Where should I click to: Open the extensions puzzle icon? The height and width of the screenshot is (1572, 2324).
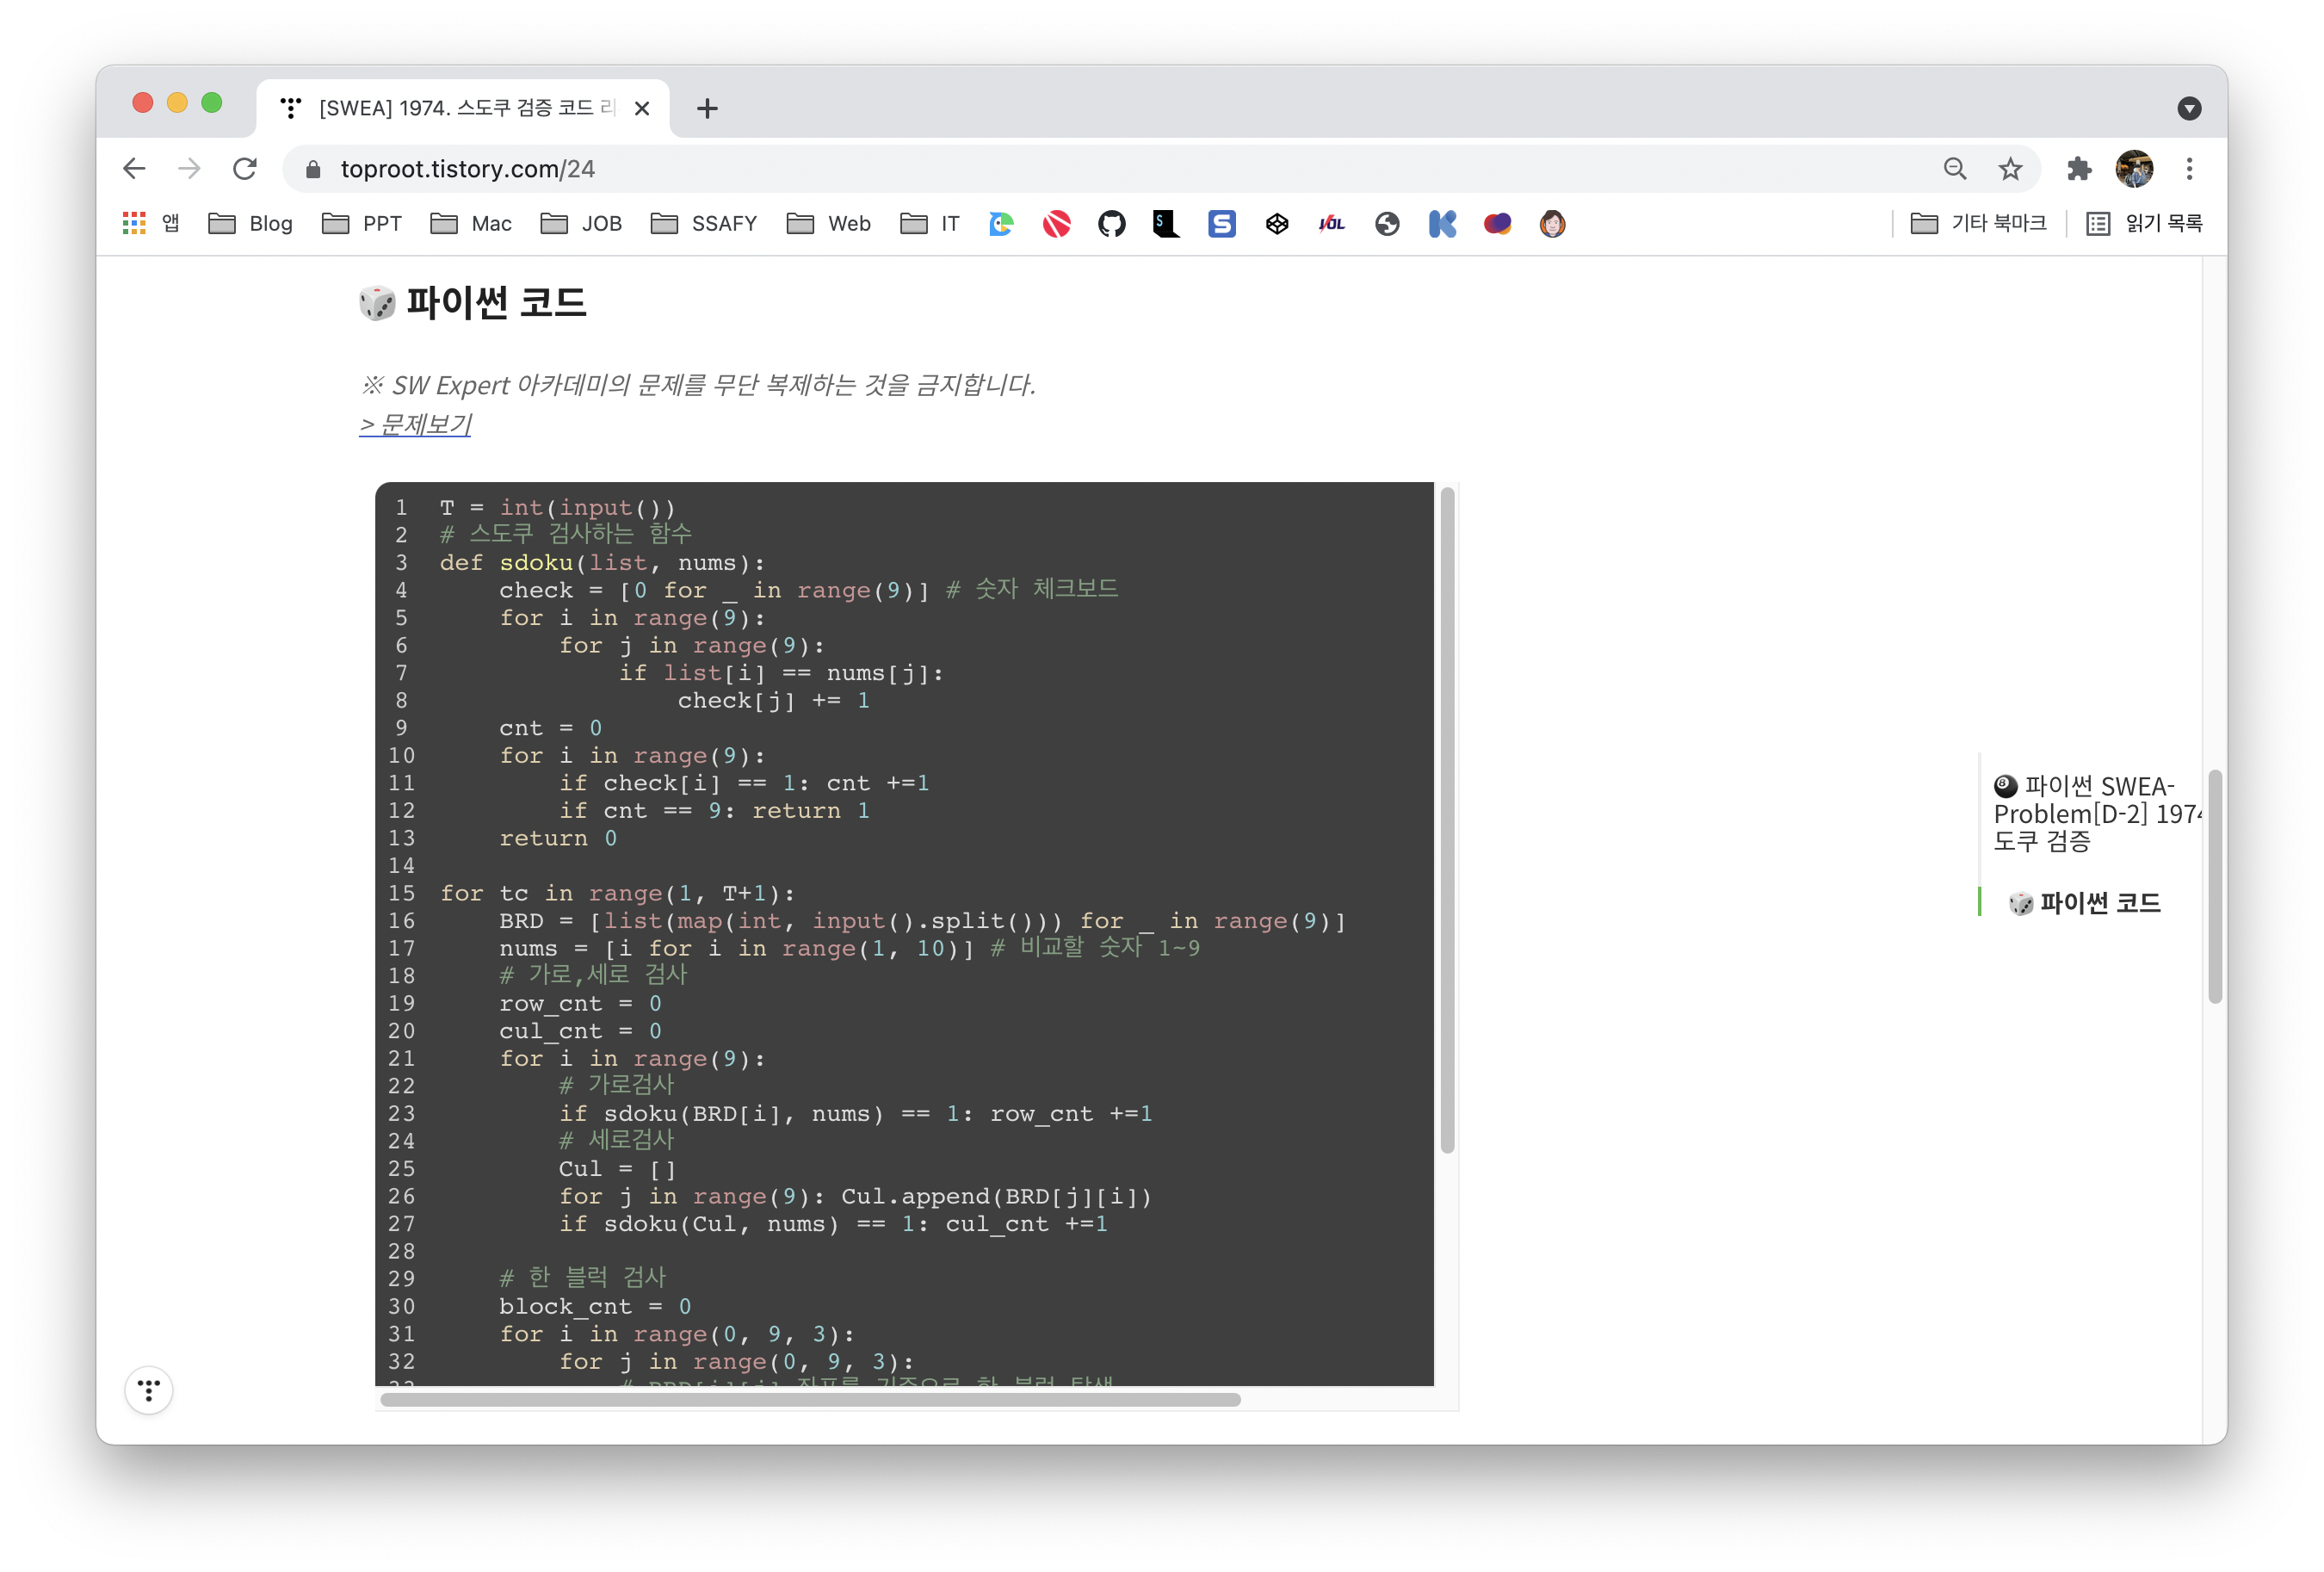coord(2079,169)
